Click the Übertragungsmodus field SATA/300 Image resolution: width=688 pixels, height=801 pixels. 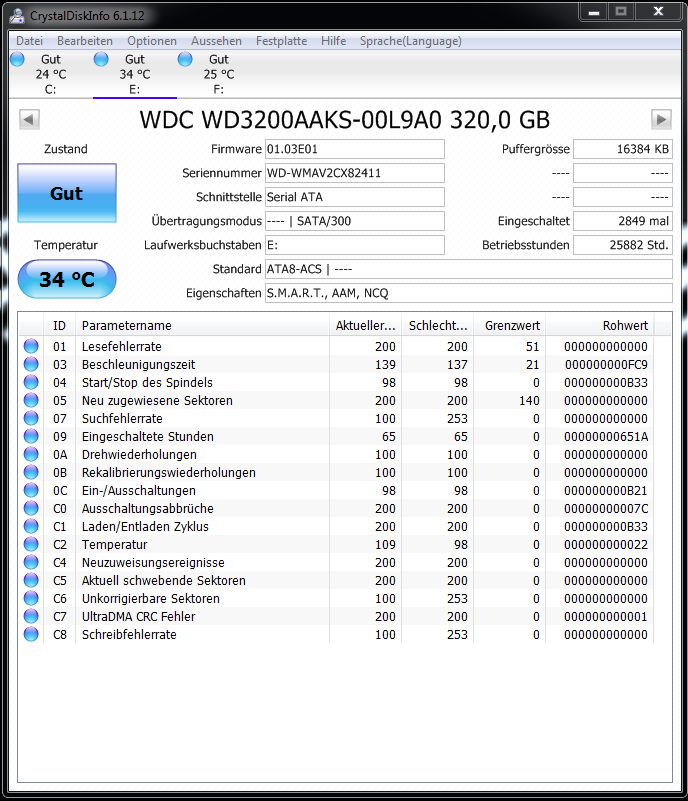354,221
